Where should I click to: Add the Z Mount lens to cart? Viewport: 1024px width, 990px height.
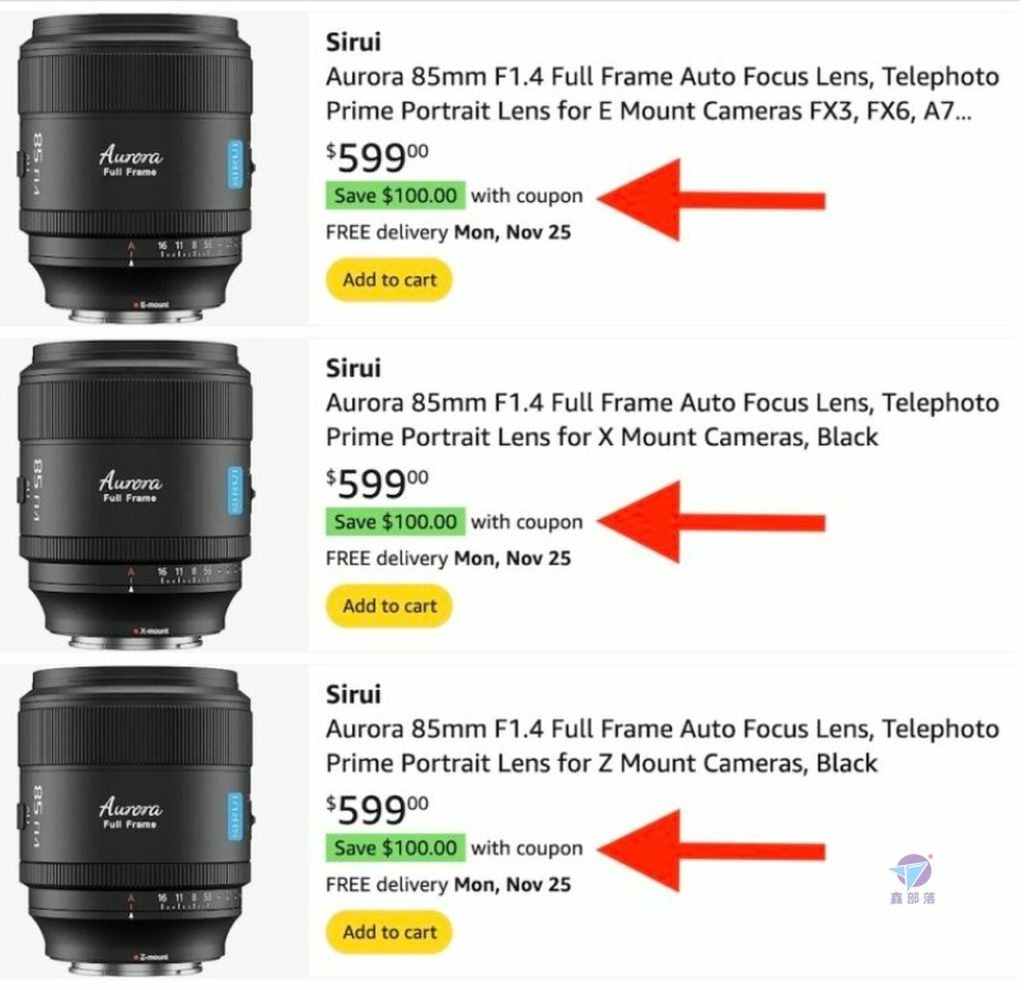pyautogui.click(x=389, y=932)
